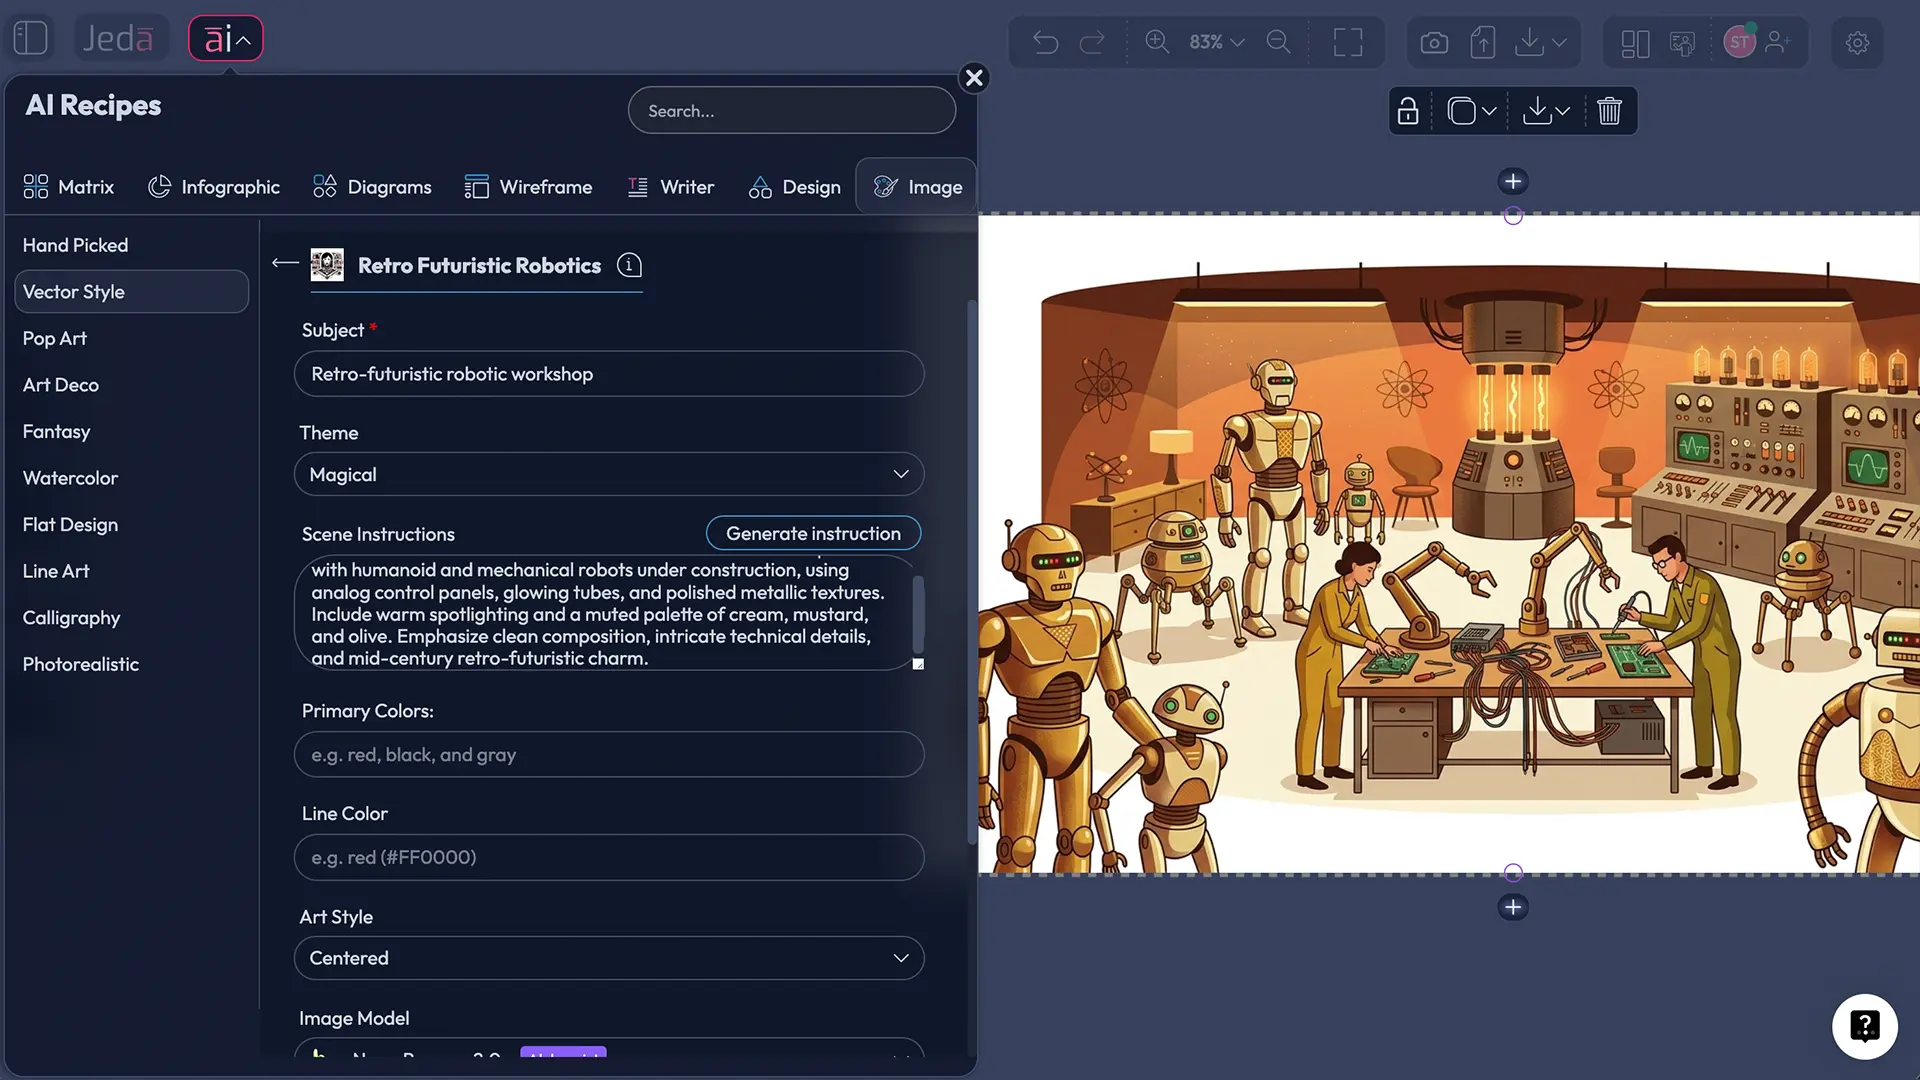Viewport: 1920px width, 1080px height.
Task: Select Vector Style category
Action: (131, 292)
